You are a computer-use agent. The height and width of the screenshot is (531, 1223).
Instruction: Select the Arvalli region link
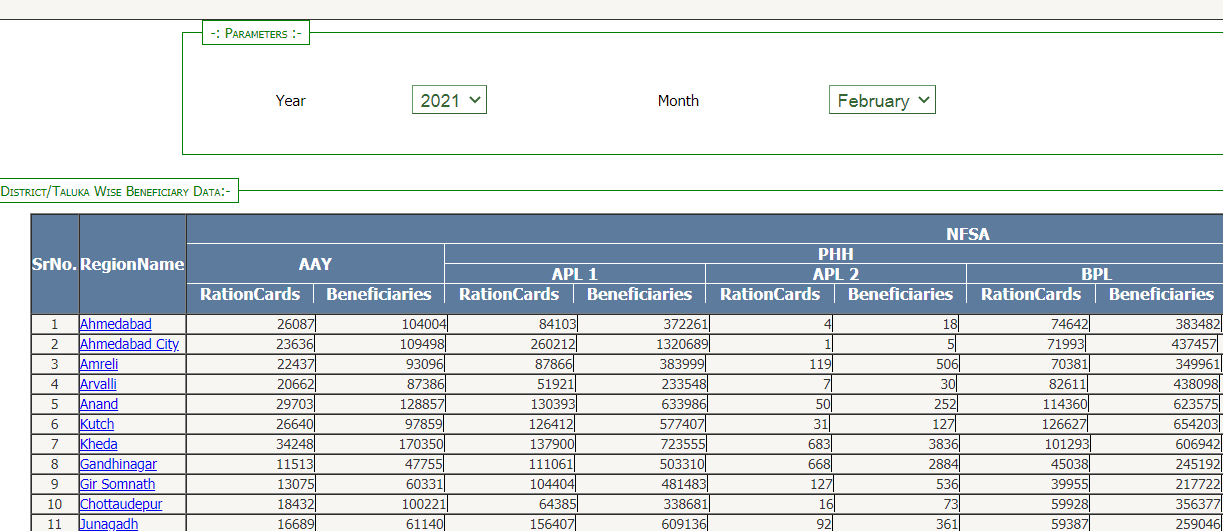point(97,384)
